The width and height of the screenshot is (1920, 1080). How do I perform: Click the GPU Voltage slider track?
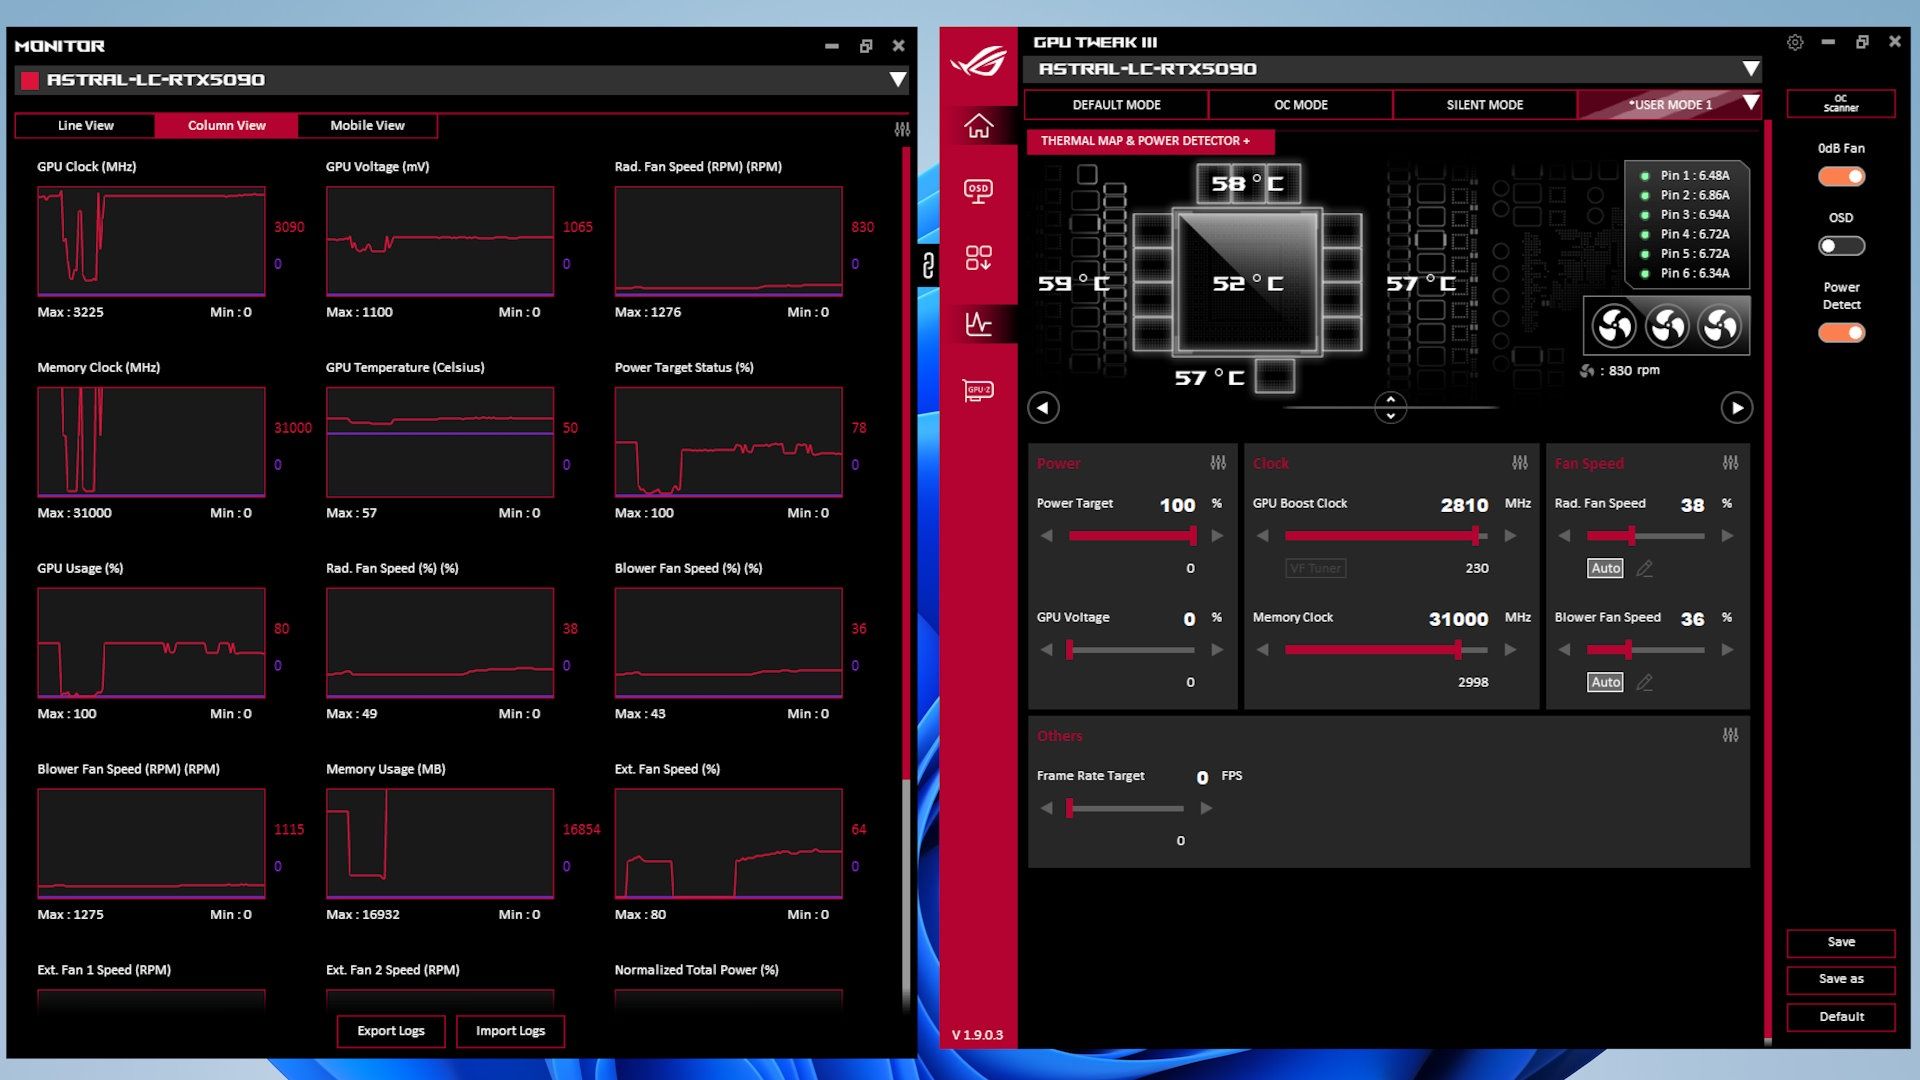pyautogui.click(x=1130, y=650)
